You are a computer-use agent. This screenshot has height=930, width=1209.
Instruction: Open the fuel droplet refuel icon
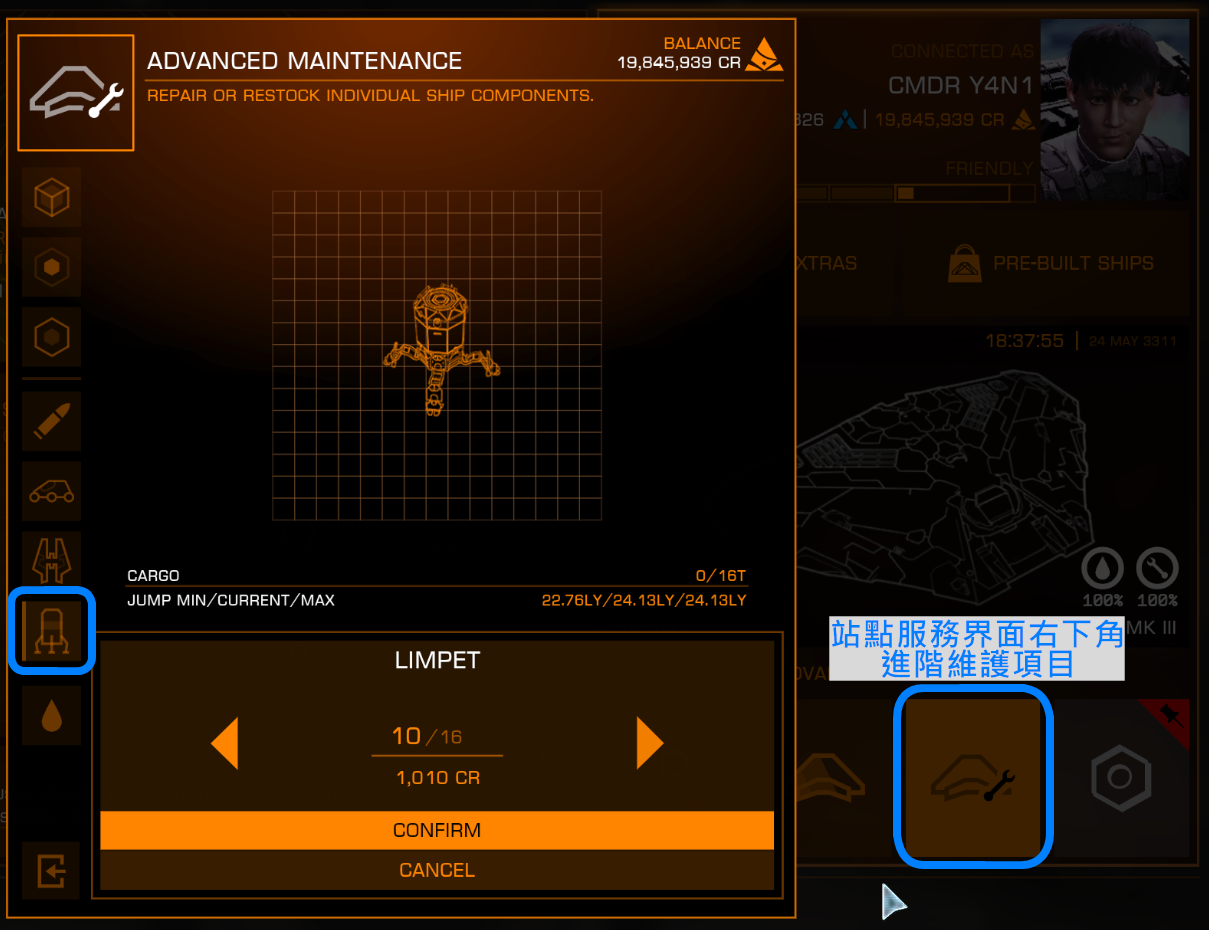52,715
